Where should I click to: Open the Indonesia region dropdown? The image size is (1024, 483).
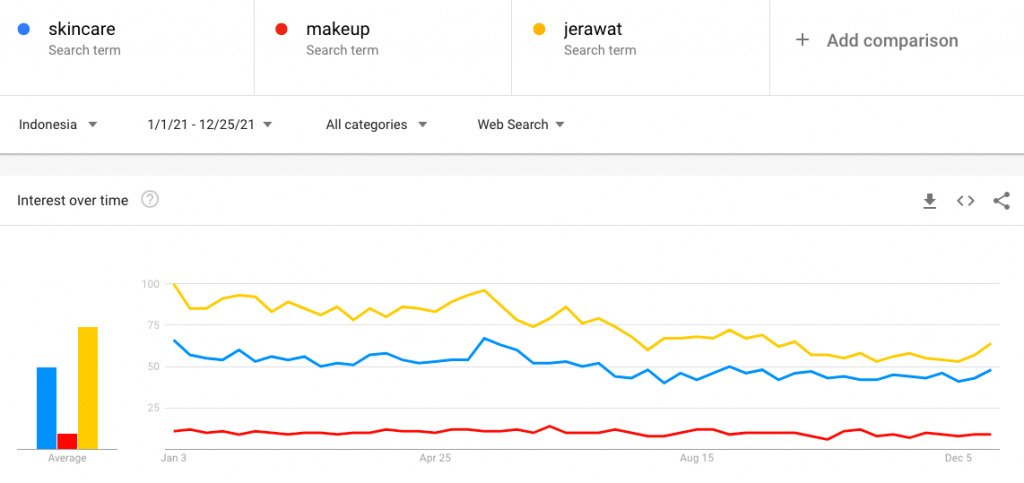58,125
